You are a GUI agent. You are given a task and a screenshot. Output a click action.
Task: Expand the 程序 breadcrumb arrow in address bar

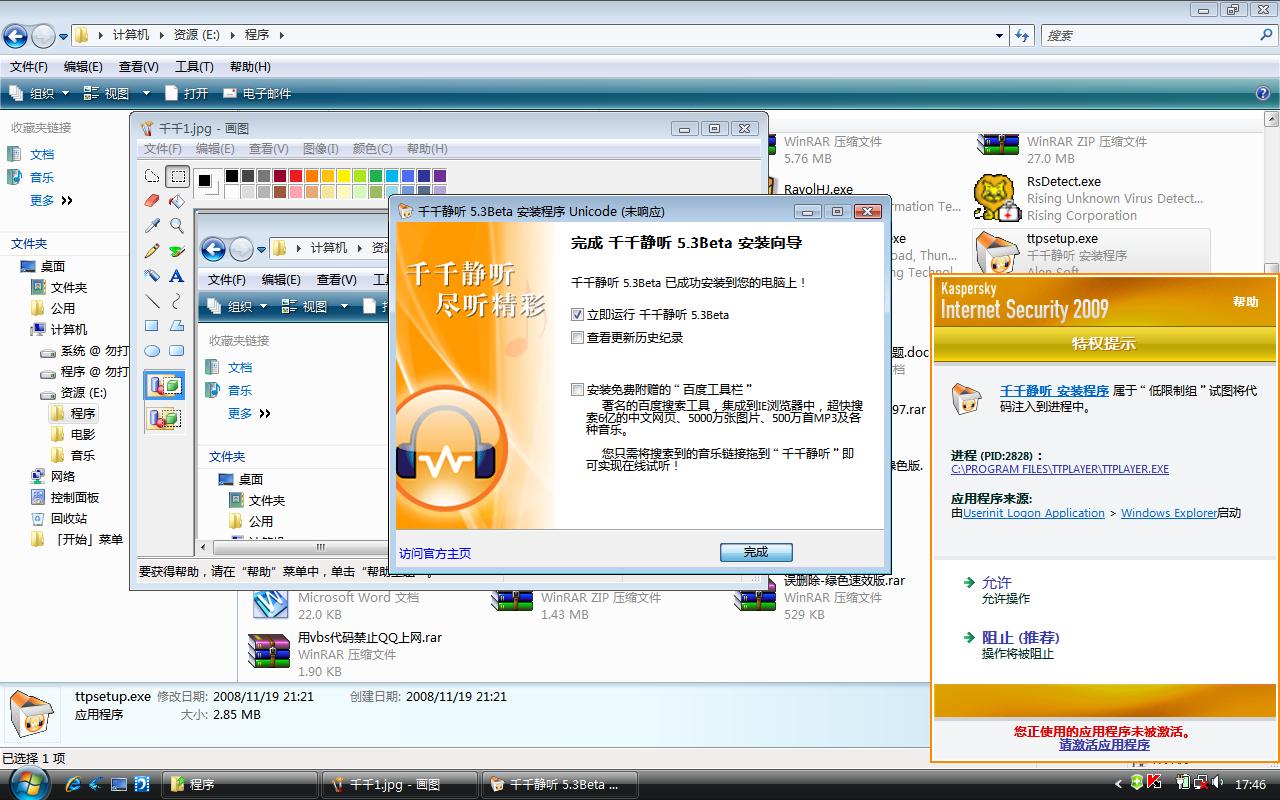click(282, 35)
